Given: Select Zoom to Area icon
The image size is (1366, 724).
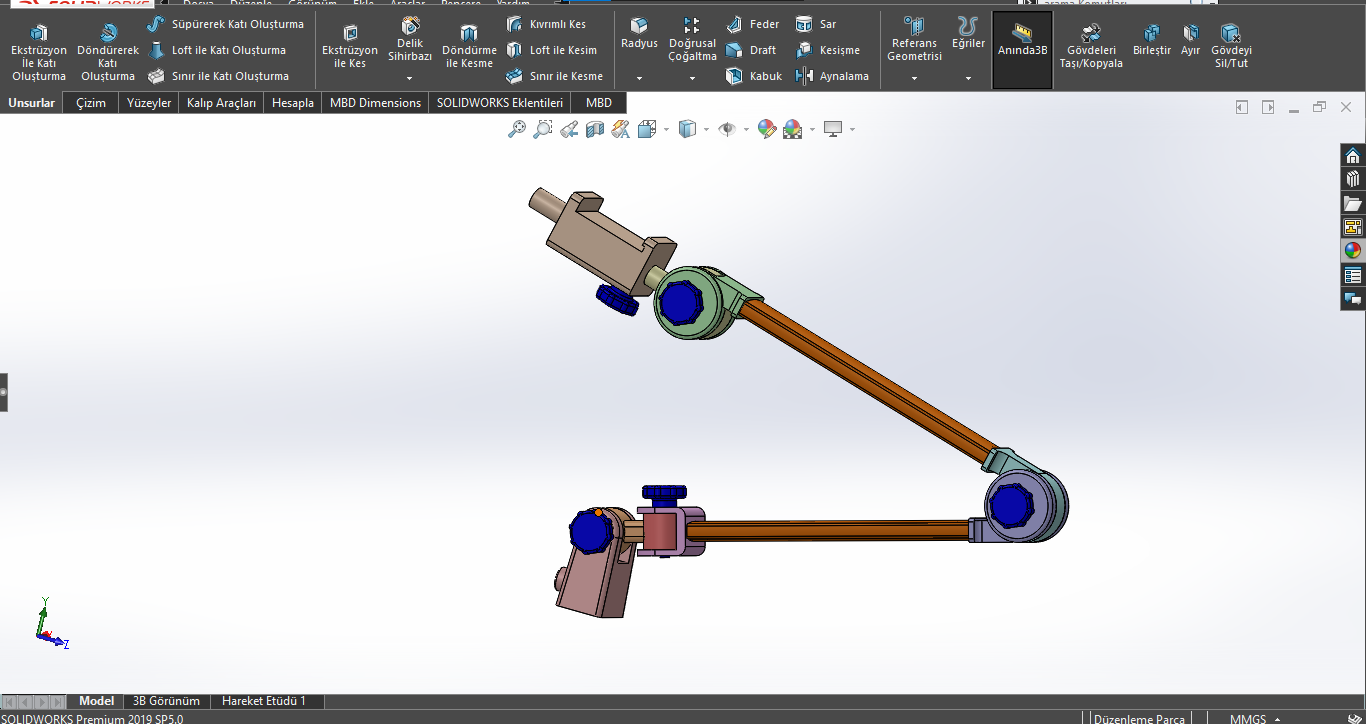Looking at the screenshot, I should coord(543,129).
